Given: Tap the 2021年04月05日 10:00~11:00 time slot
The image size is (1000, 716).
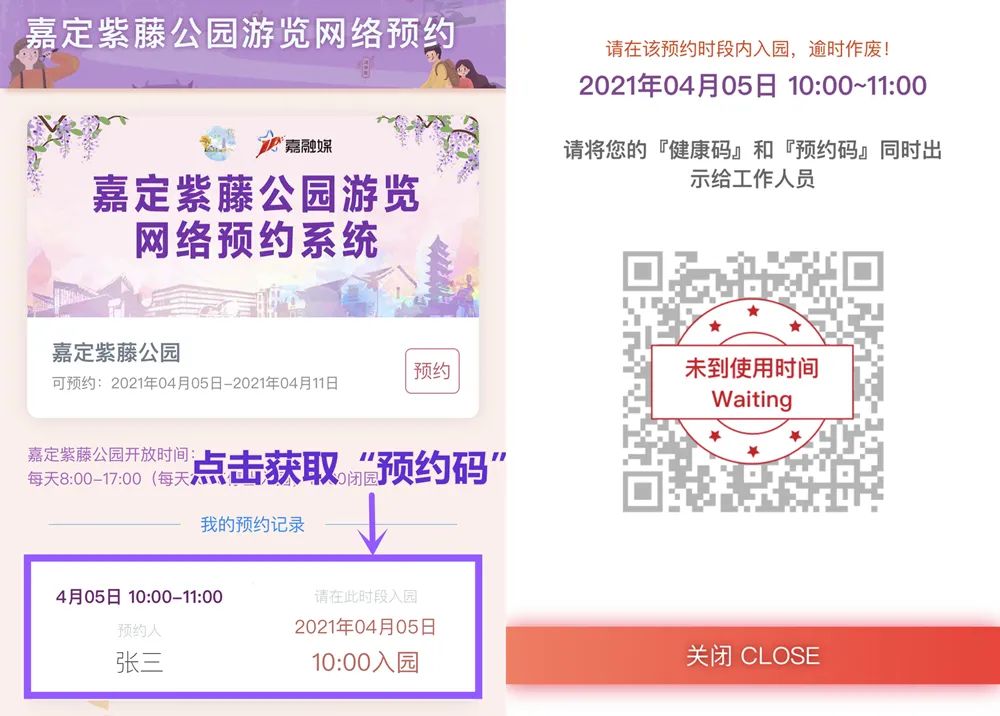Looking at the screenshot, I should click(x=753, y=85).
